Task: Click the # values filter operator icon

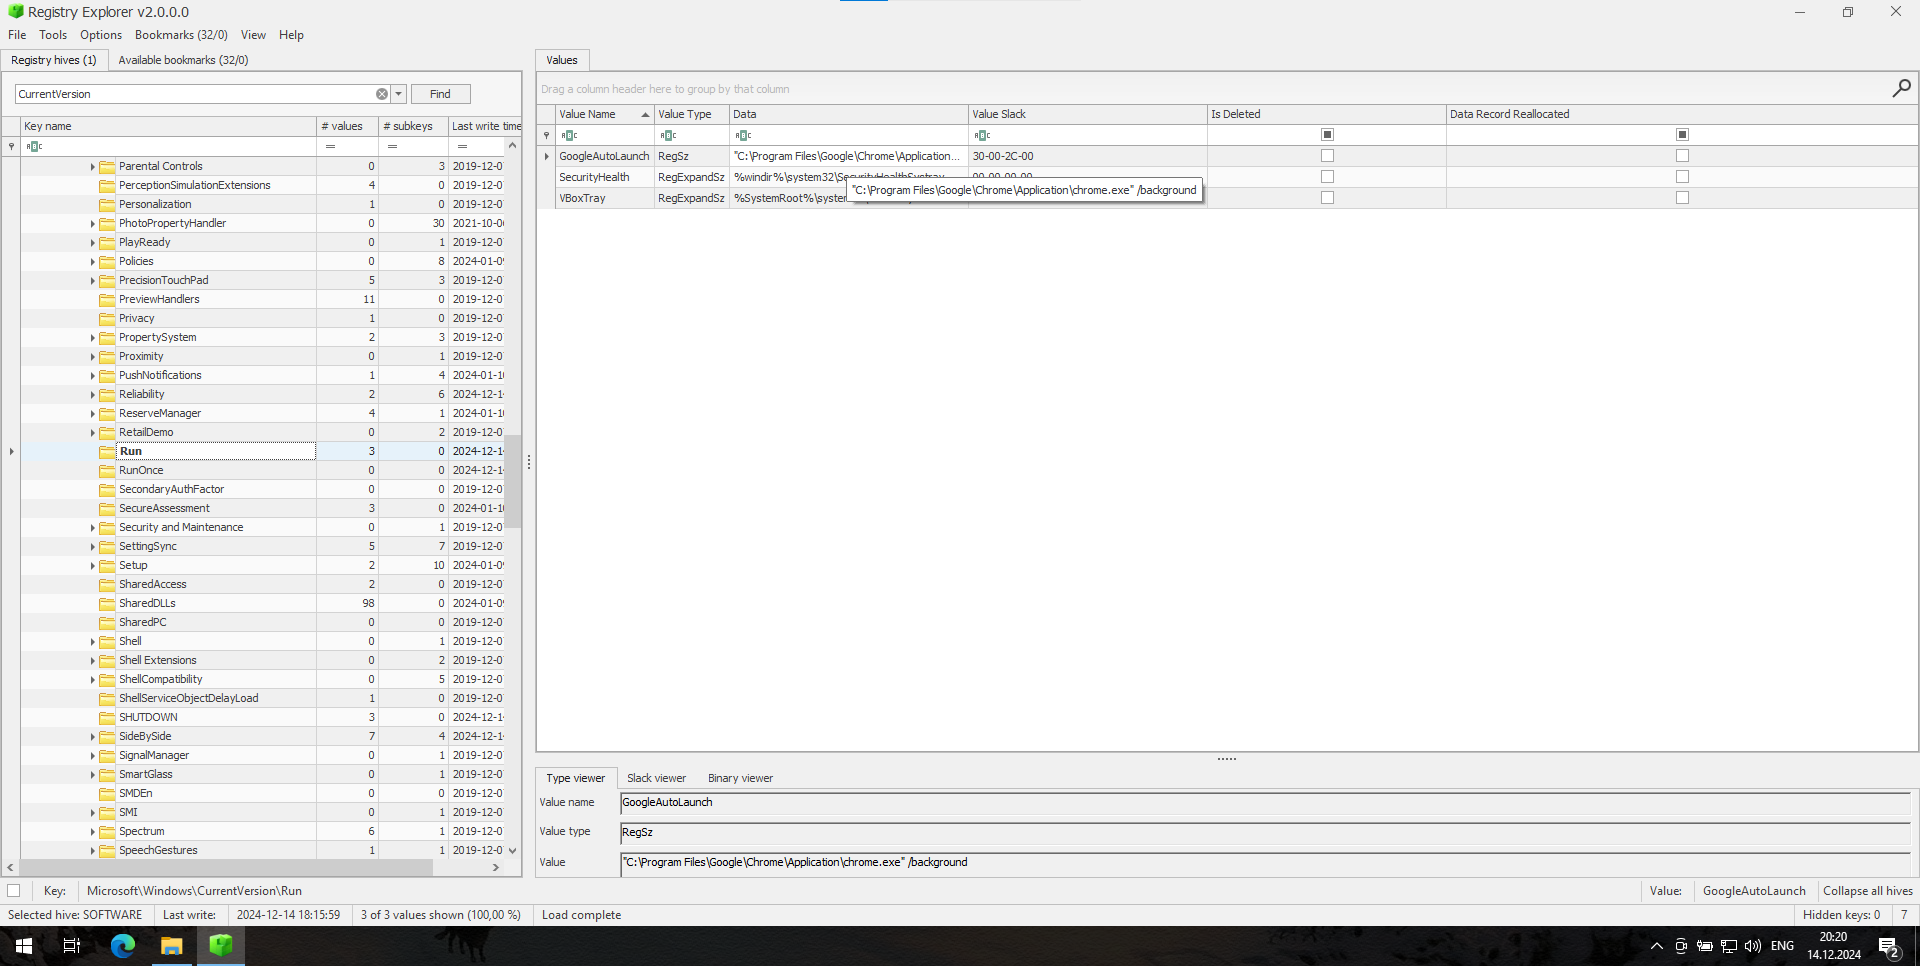Action: 330,146
